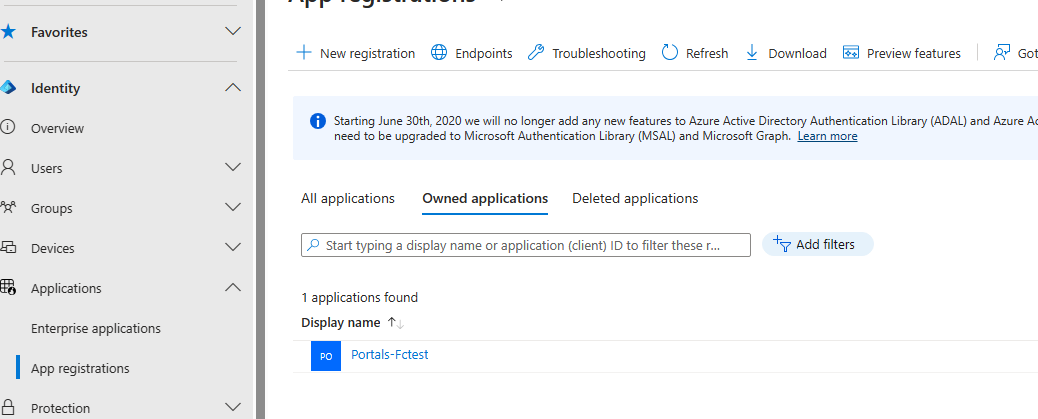The image size is (1038, 419).
Task: Click the New registration button label
Action: pos(367,54)
